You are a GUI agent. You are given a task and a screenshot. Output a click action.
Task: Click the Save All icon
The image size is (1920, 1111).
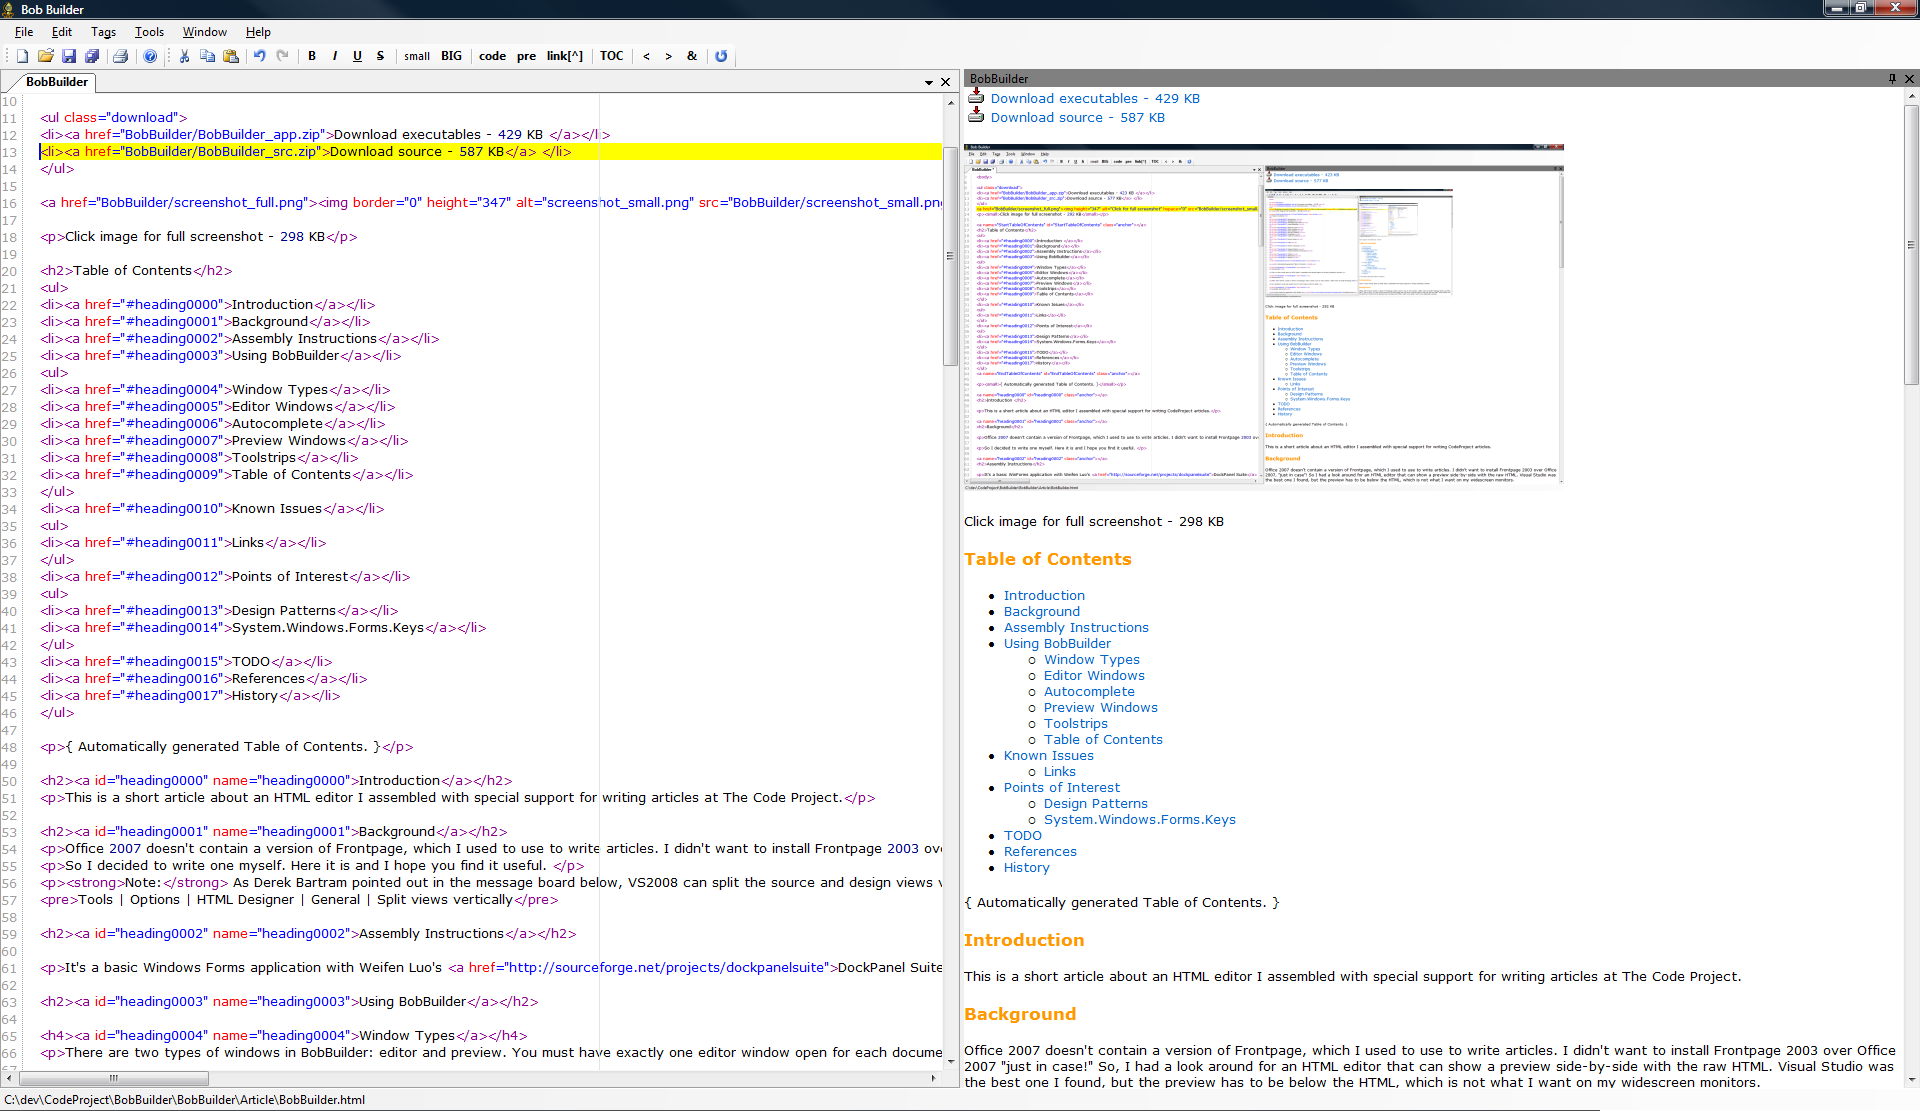pyautogui.click(x=92, y=56)
